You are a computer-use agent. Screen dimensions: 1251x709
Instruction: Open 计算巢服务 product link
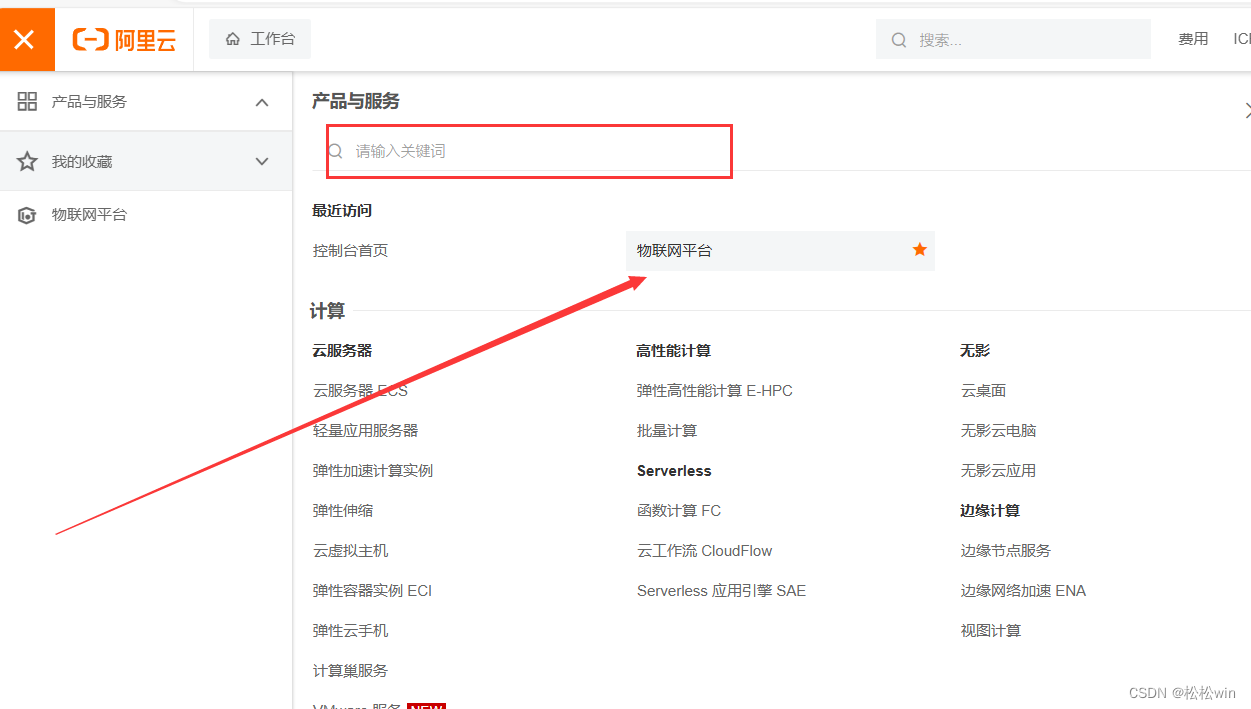pos(350,670)
